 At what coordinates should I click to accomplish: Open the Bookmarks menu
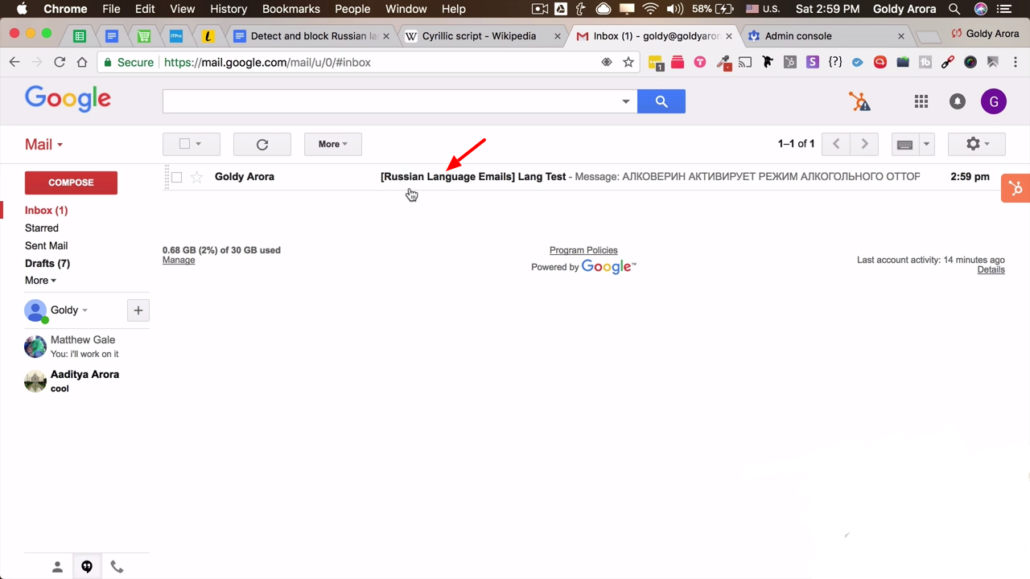coord(290,9)
